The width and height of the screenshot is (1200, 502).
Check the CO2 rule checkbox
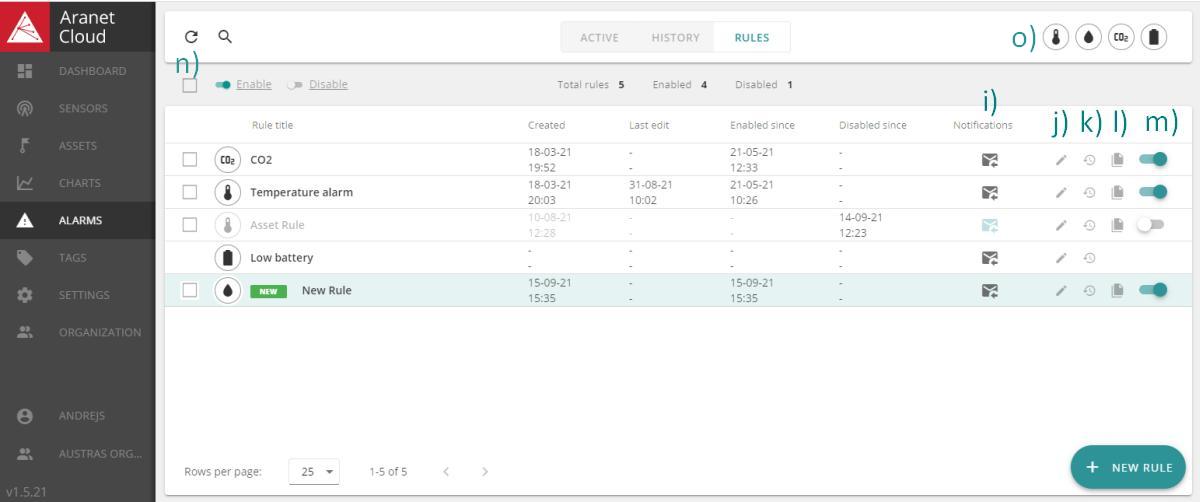190,160
